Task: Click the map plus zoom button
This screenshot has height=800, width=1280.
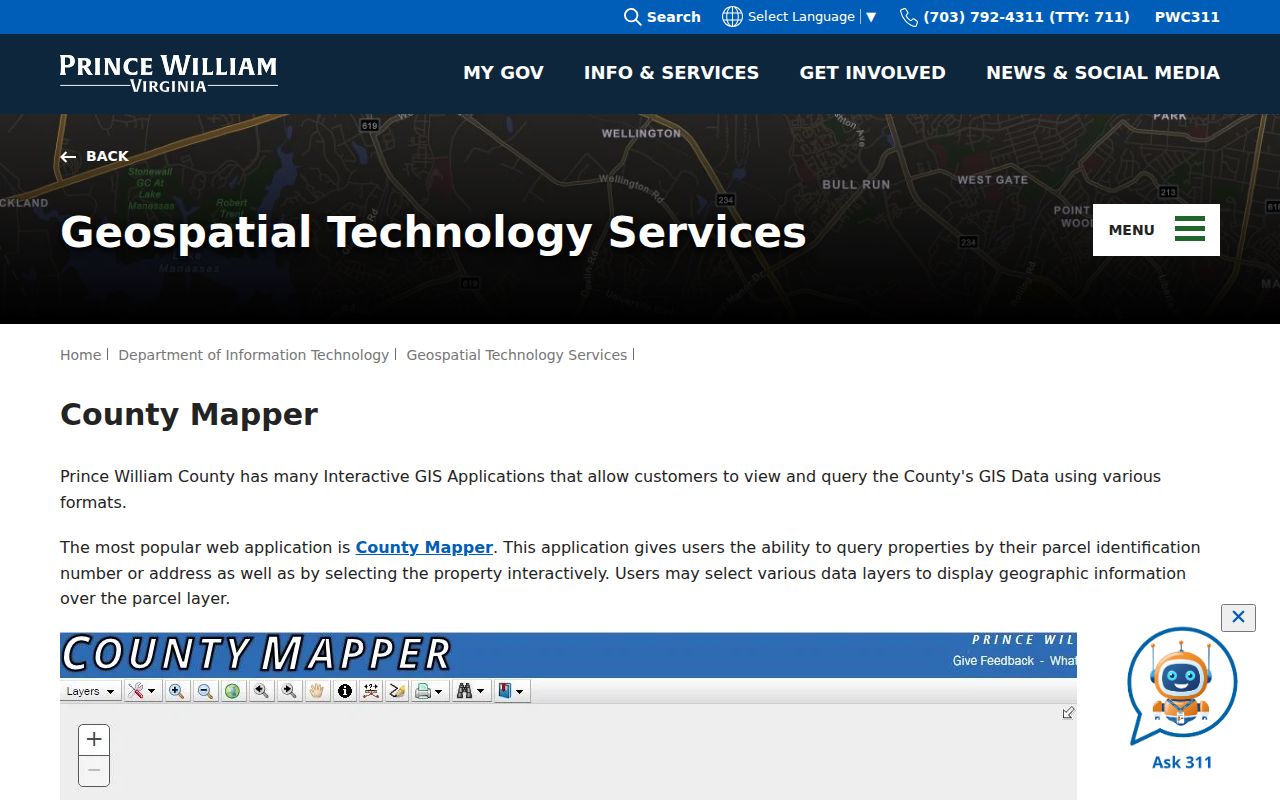Action: 94,740
